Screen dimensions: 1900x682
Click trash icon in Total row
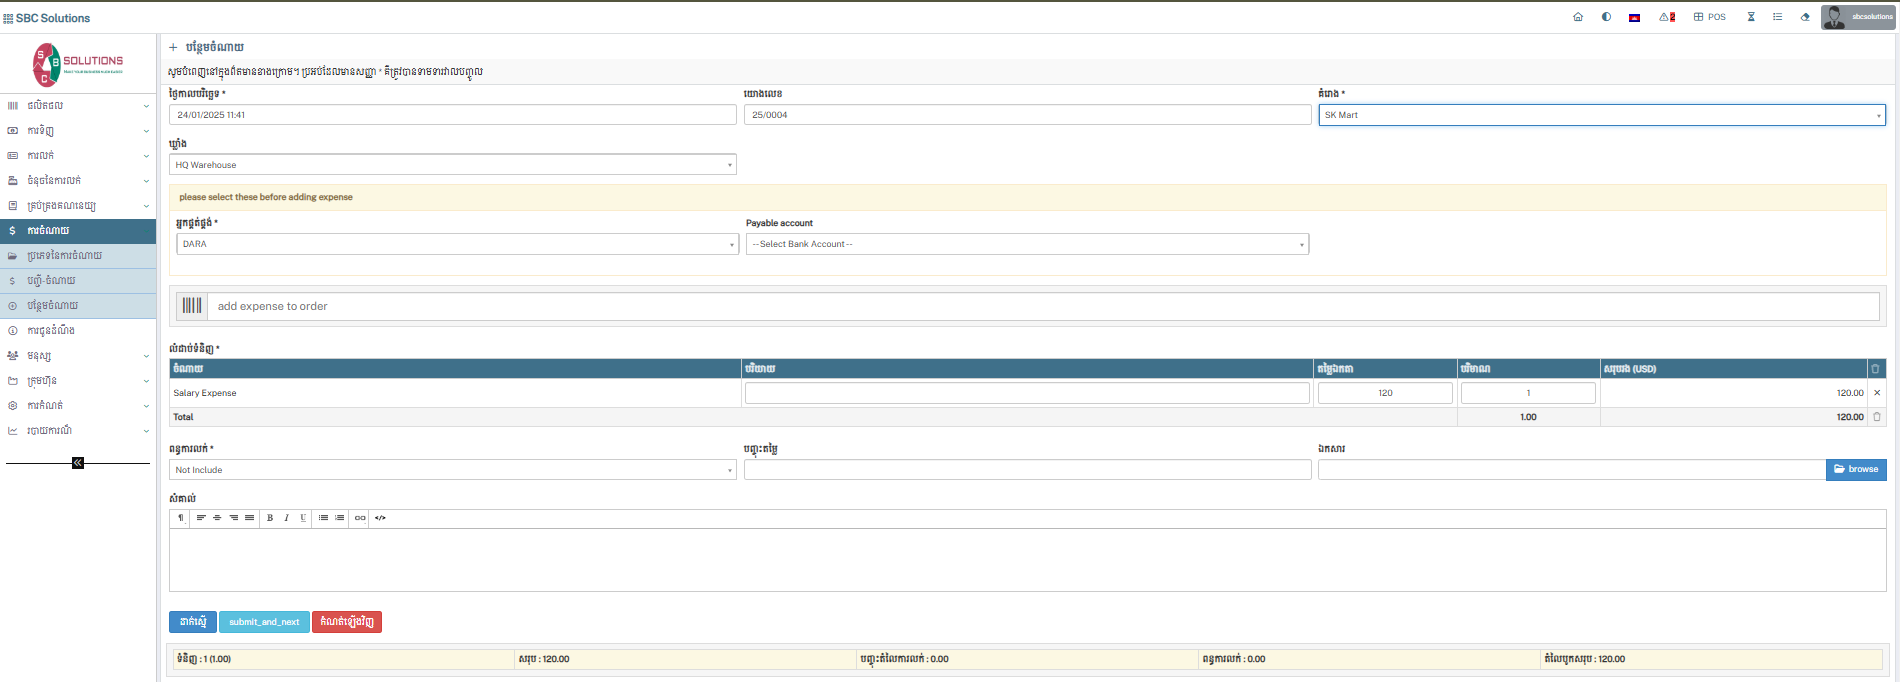tap(1877, 417)
